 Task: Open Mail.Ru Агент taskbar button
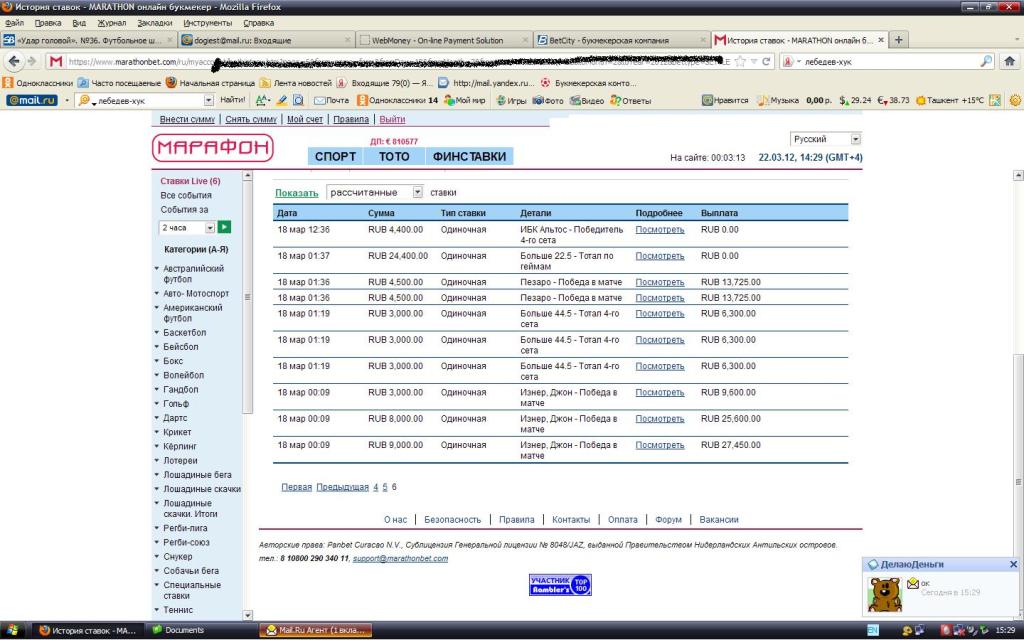316,630
